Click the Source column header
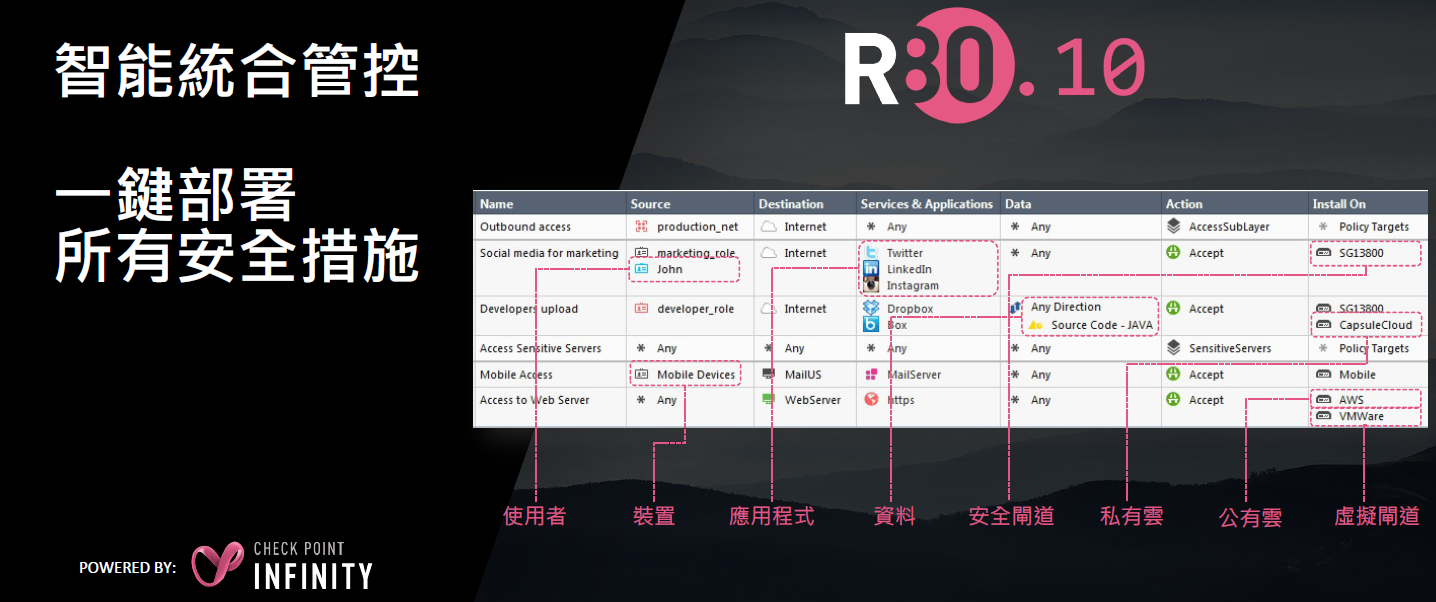1436x602 pixels. [651, 204]
